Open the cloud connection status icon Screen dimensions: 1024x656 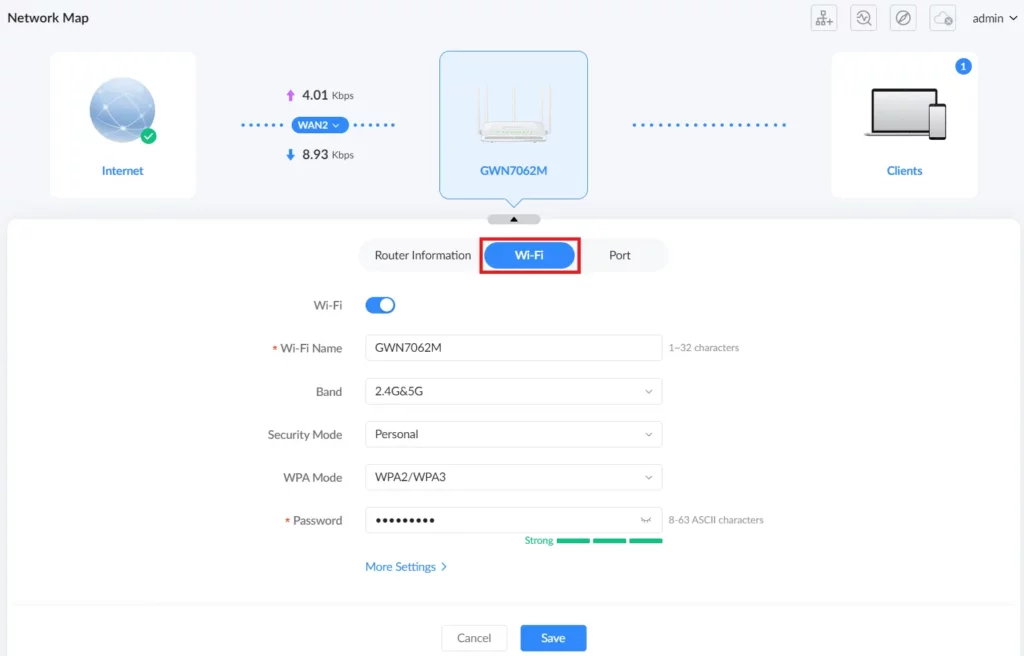(942, 18)
